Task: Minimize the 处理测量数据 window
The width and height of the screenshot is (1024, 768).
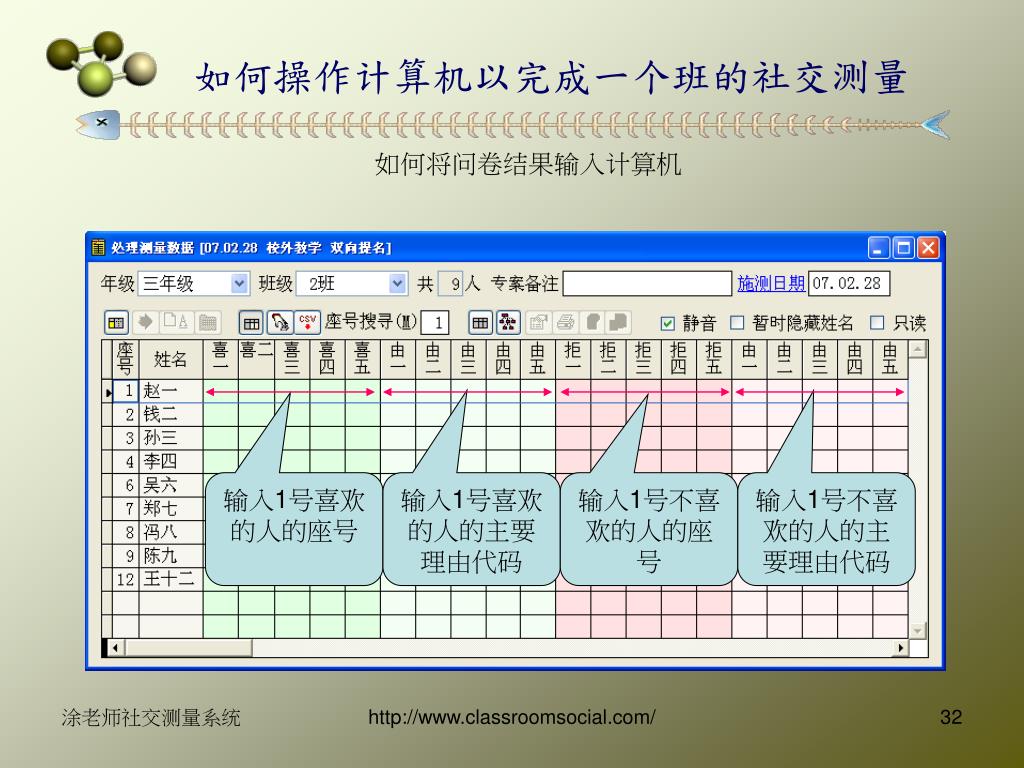Action: 878,248
